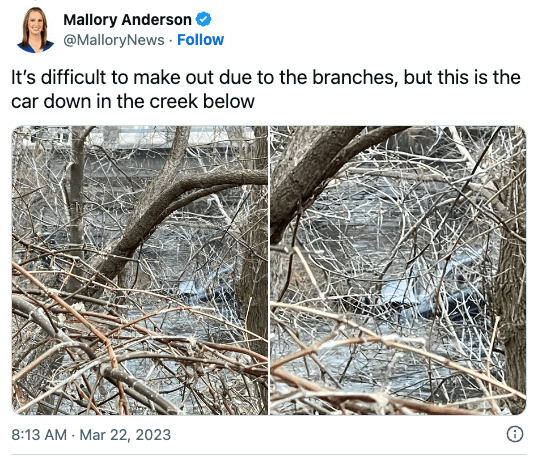Screen dimensions: 538x457
Task: Click the divider between the two photos
Action: click(269, 270)
